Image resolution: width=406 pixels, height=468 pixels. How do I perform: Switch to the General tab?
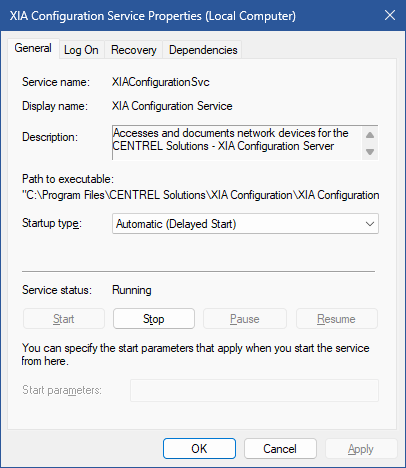point(33,48)
